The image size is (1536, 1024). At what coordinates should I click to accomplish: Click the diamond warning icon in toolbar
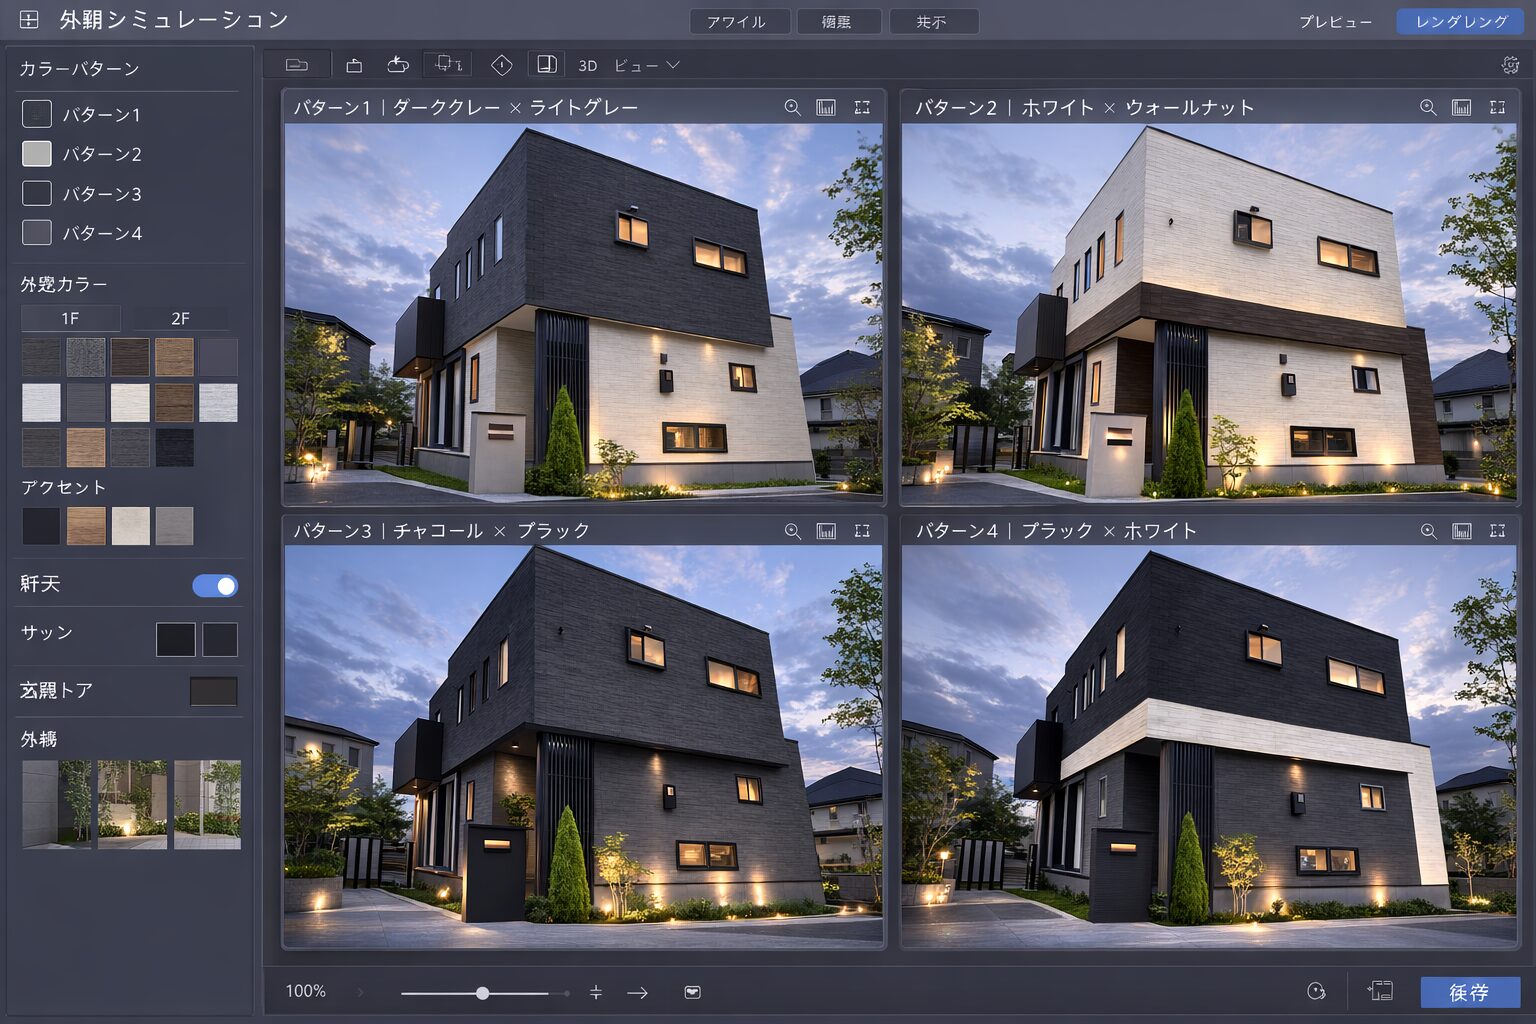pos(501,65)
